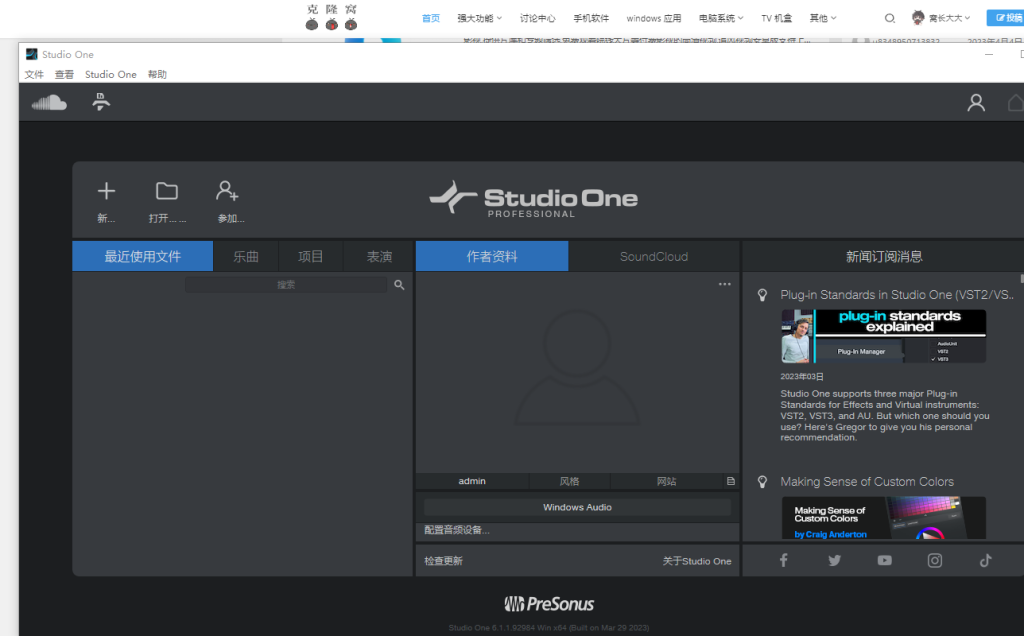Click 配置音频设备 link
The height and width of the screenshot is (636, 1024).
click(x=456, y=530)
